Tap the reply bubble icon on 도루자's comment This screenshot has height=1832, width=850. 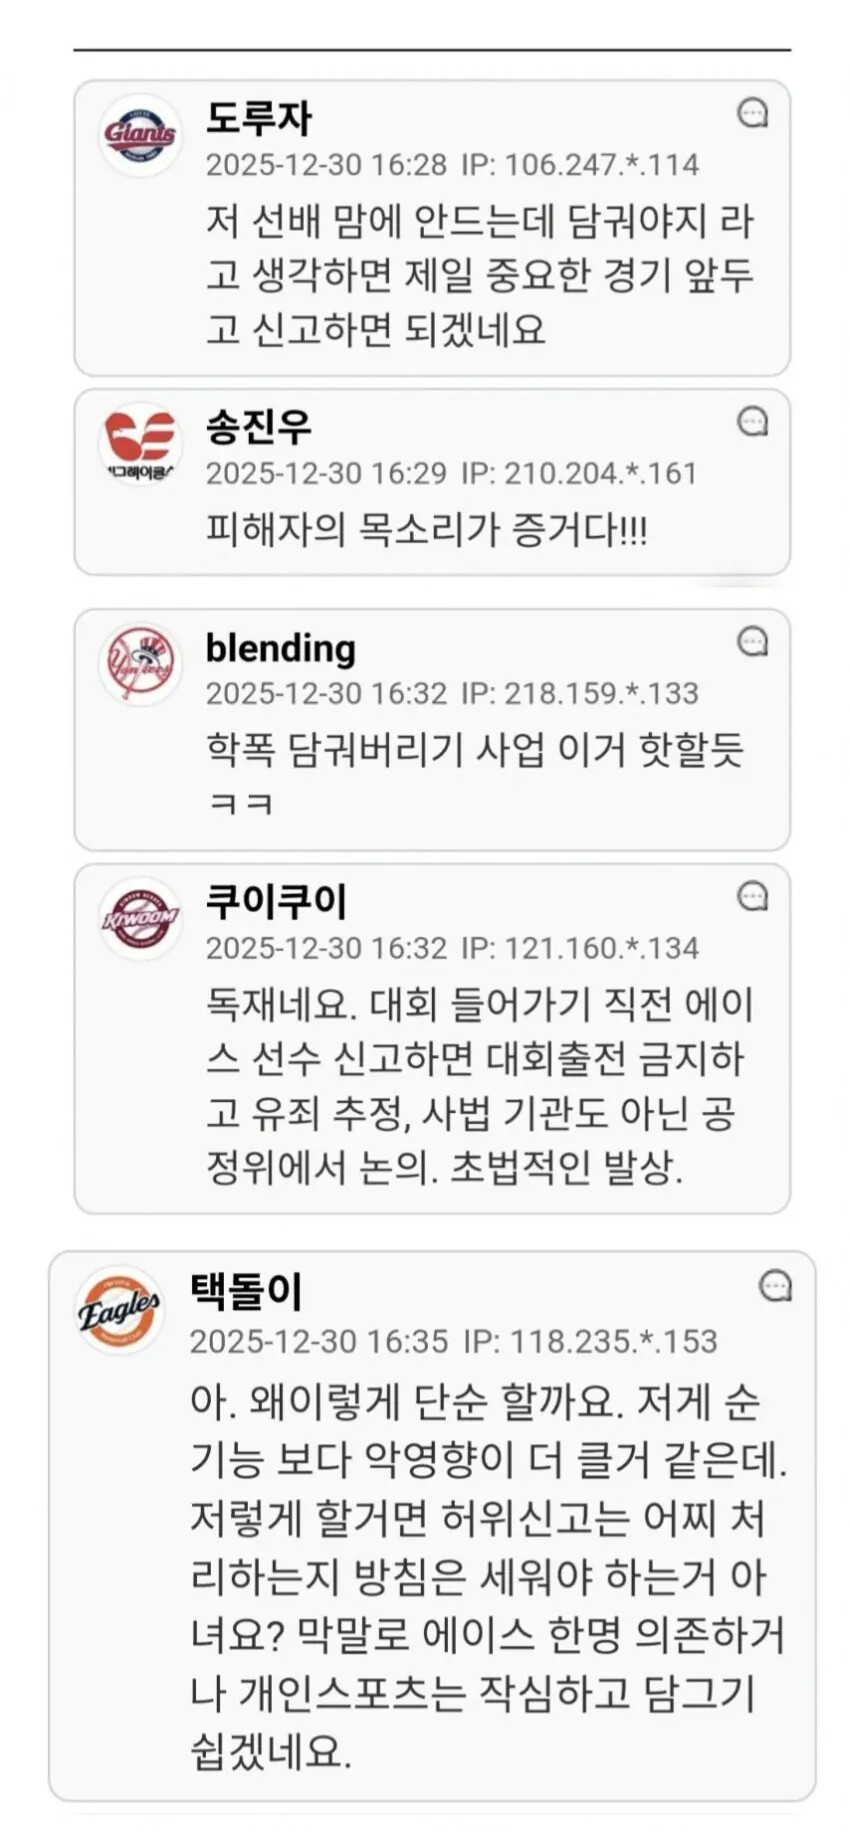coord(752,113)
